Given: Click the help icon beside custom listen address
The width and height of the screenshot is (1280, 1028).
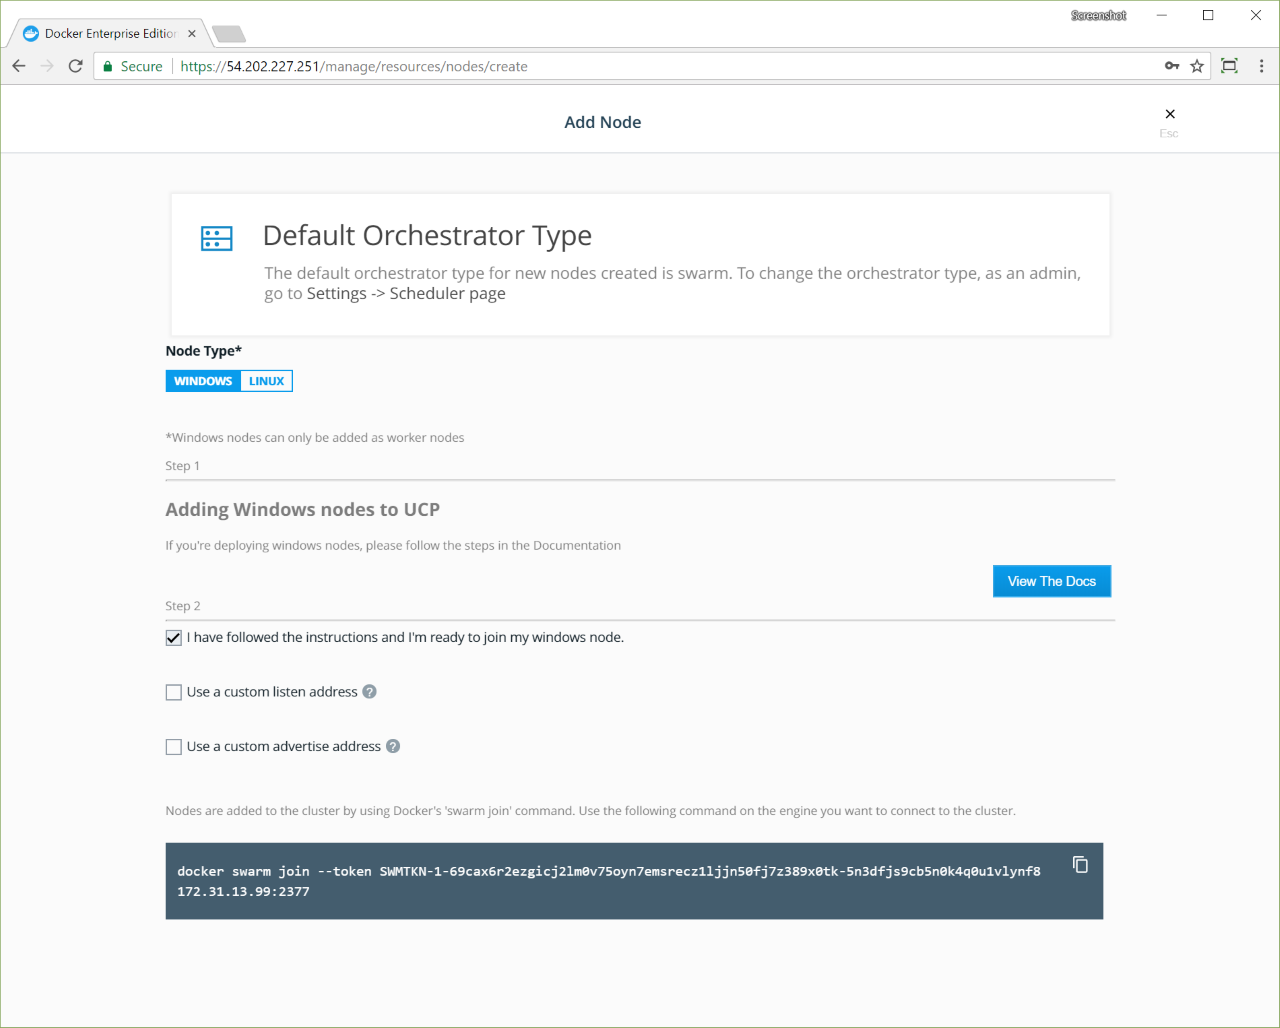Looking at the screenshot, I should pyautogui.click(x=369, y=692).
